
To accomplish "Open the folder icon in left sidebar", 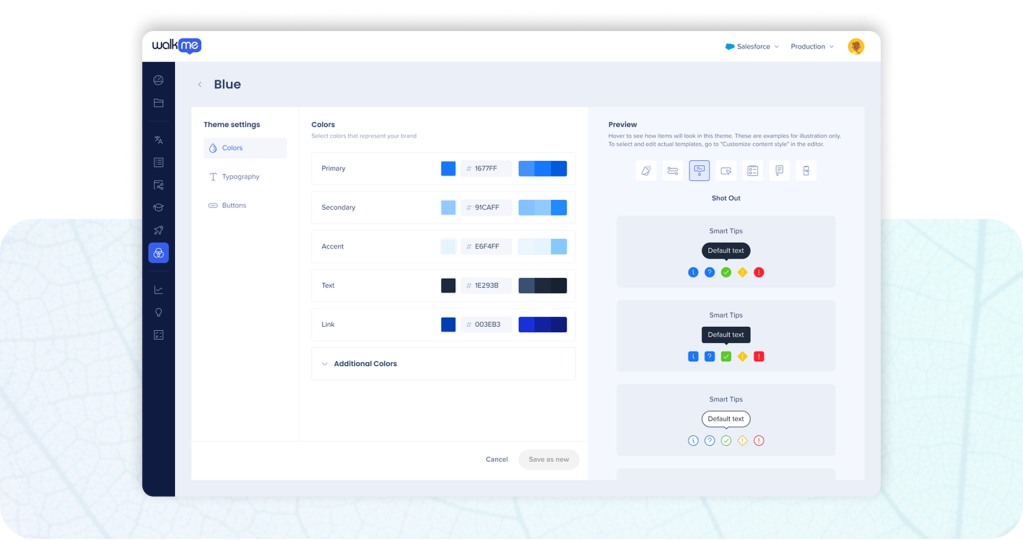I will click(x=158, y=103).
